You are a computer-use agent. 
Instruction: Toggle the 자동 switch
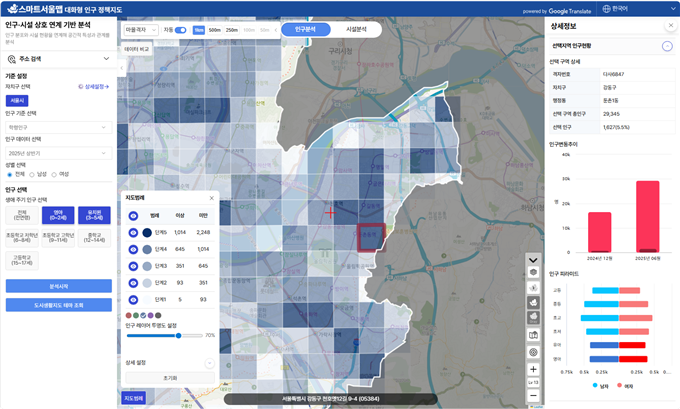[181, 30]
